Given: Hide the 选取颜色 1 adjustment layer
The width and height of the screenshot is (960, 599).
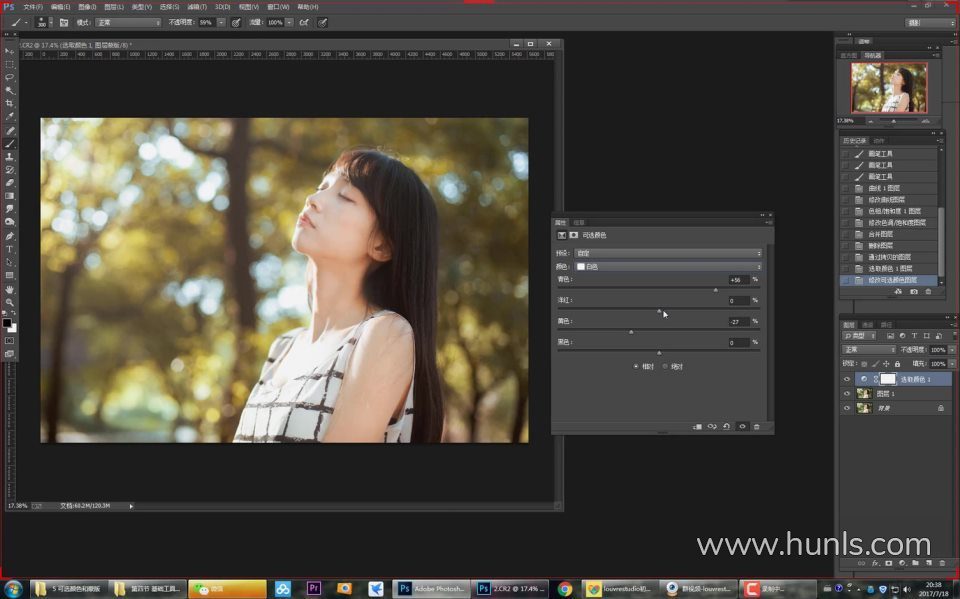Looking at the screenshot, I should [847, 379].
